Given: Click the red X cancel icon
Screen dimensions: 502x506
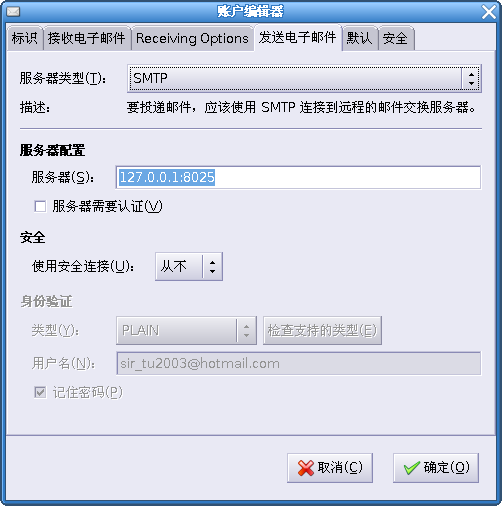Looking at the screenshot, I should pos(306,468).
